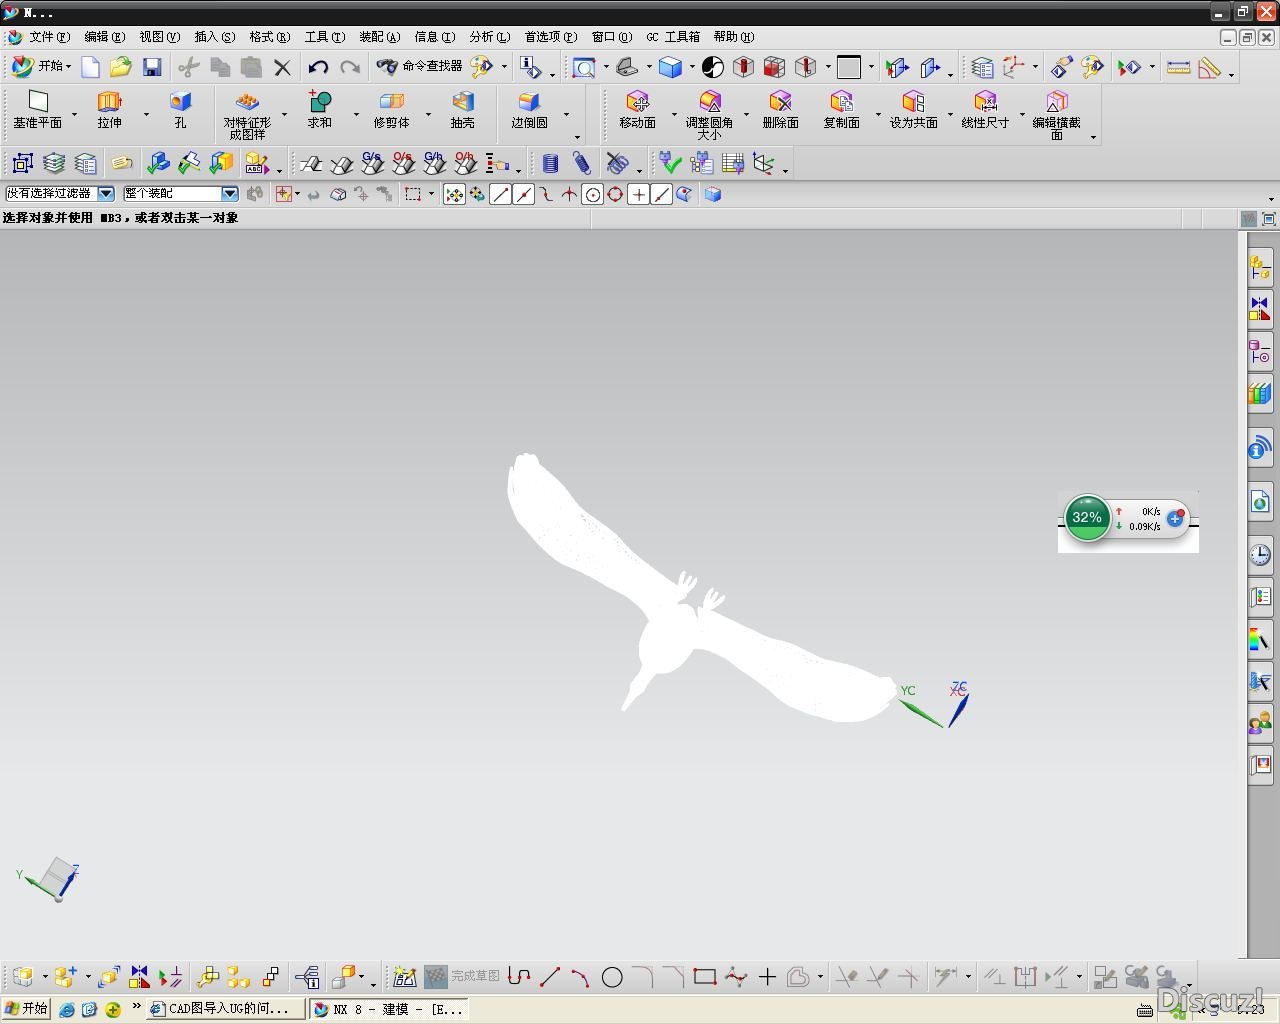Toggle the enable snap points button
The image size is (1280, 1024).
(x=454, y=195)
